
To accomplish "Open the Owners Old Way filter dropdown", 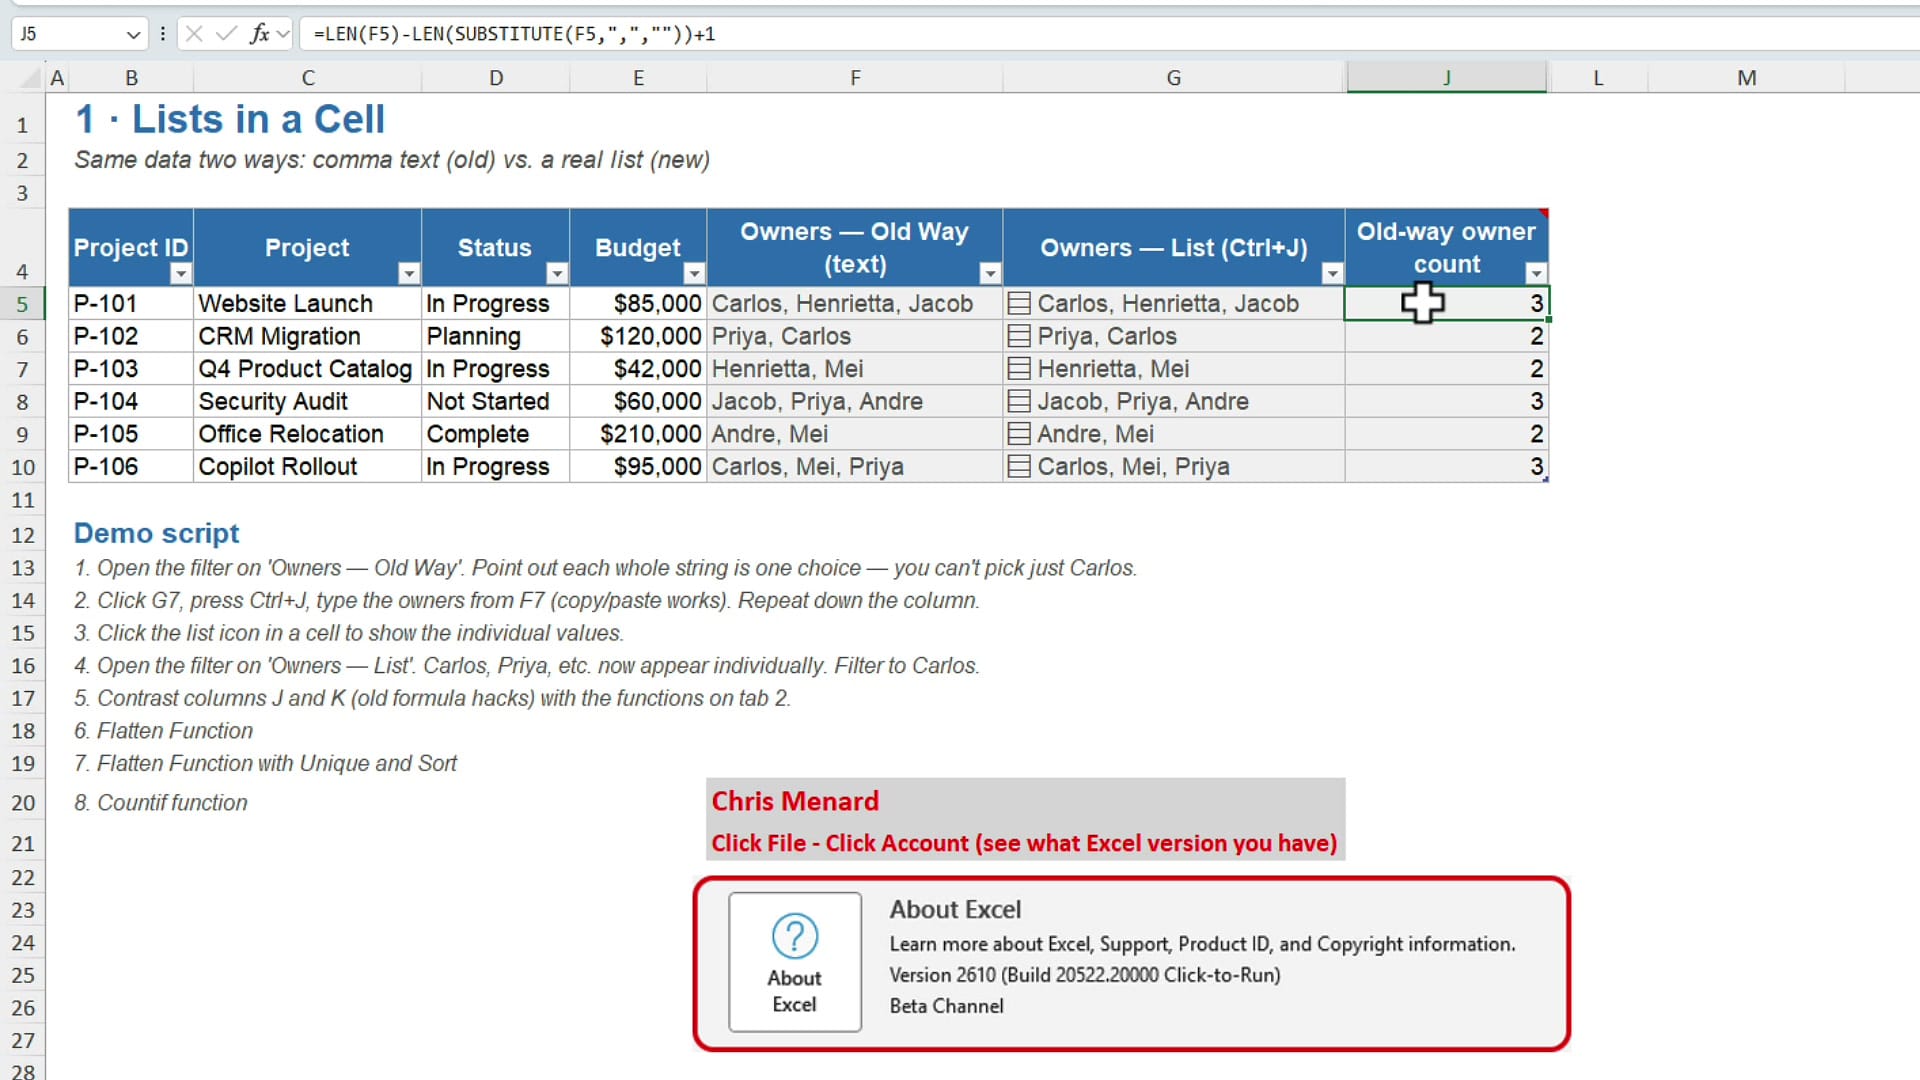I will click(990, 274).
